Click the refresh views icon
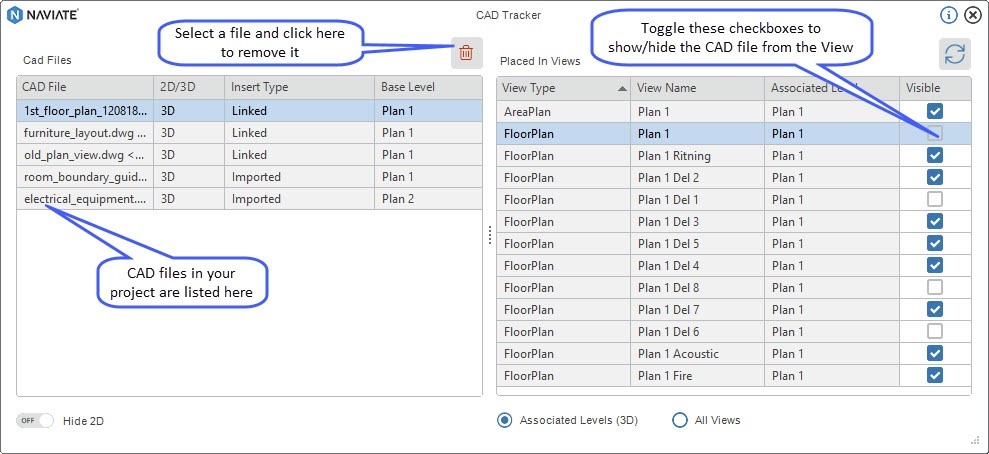 pos(955,54)
